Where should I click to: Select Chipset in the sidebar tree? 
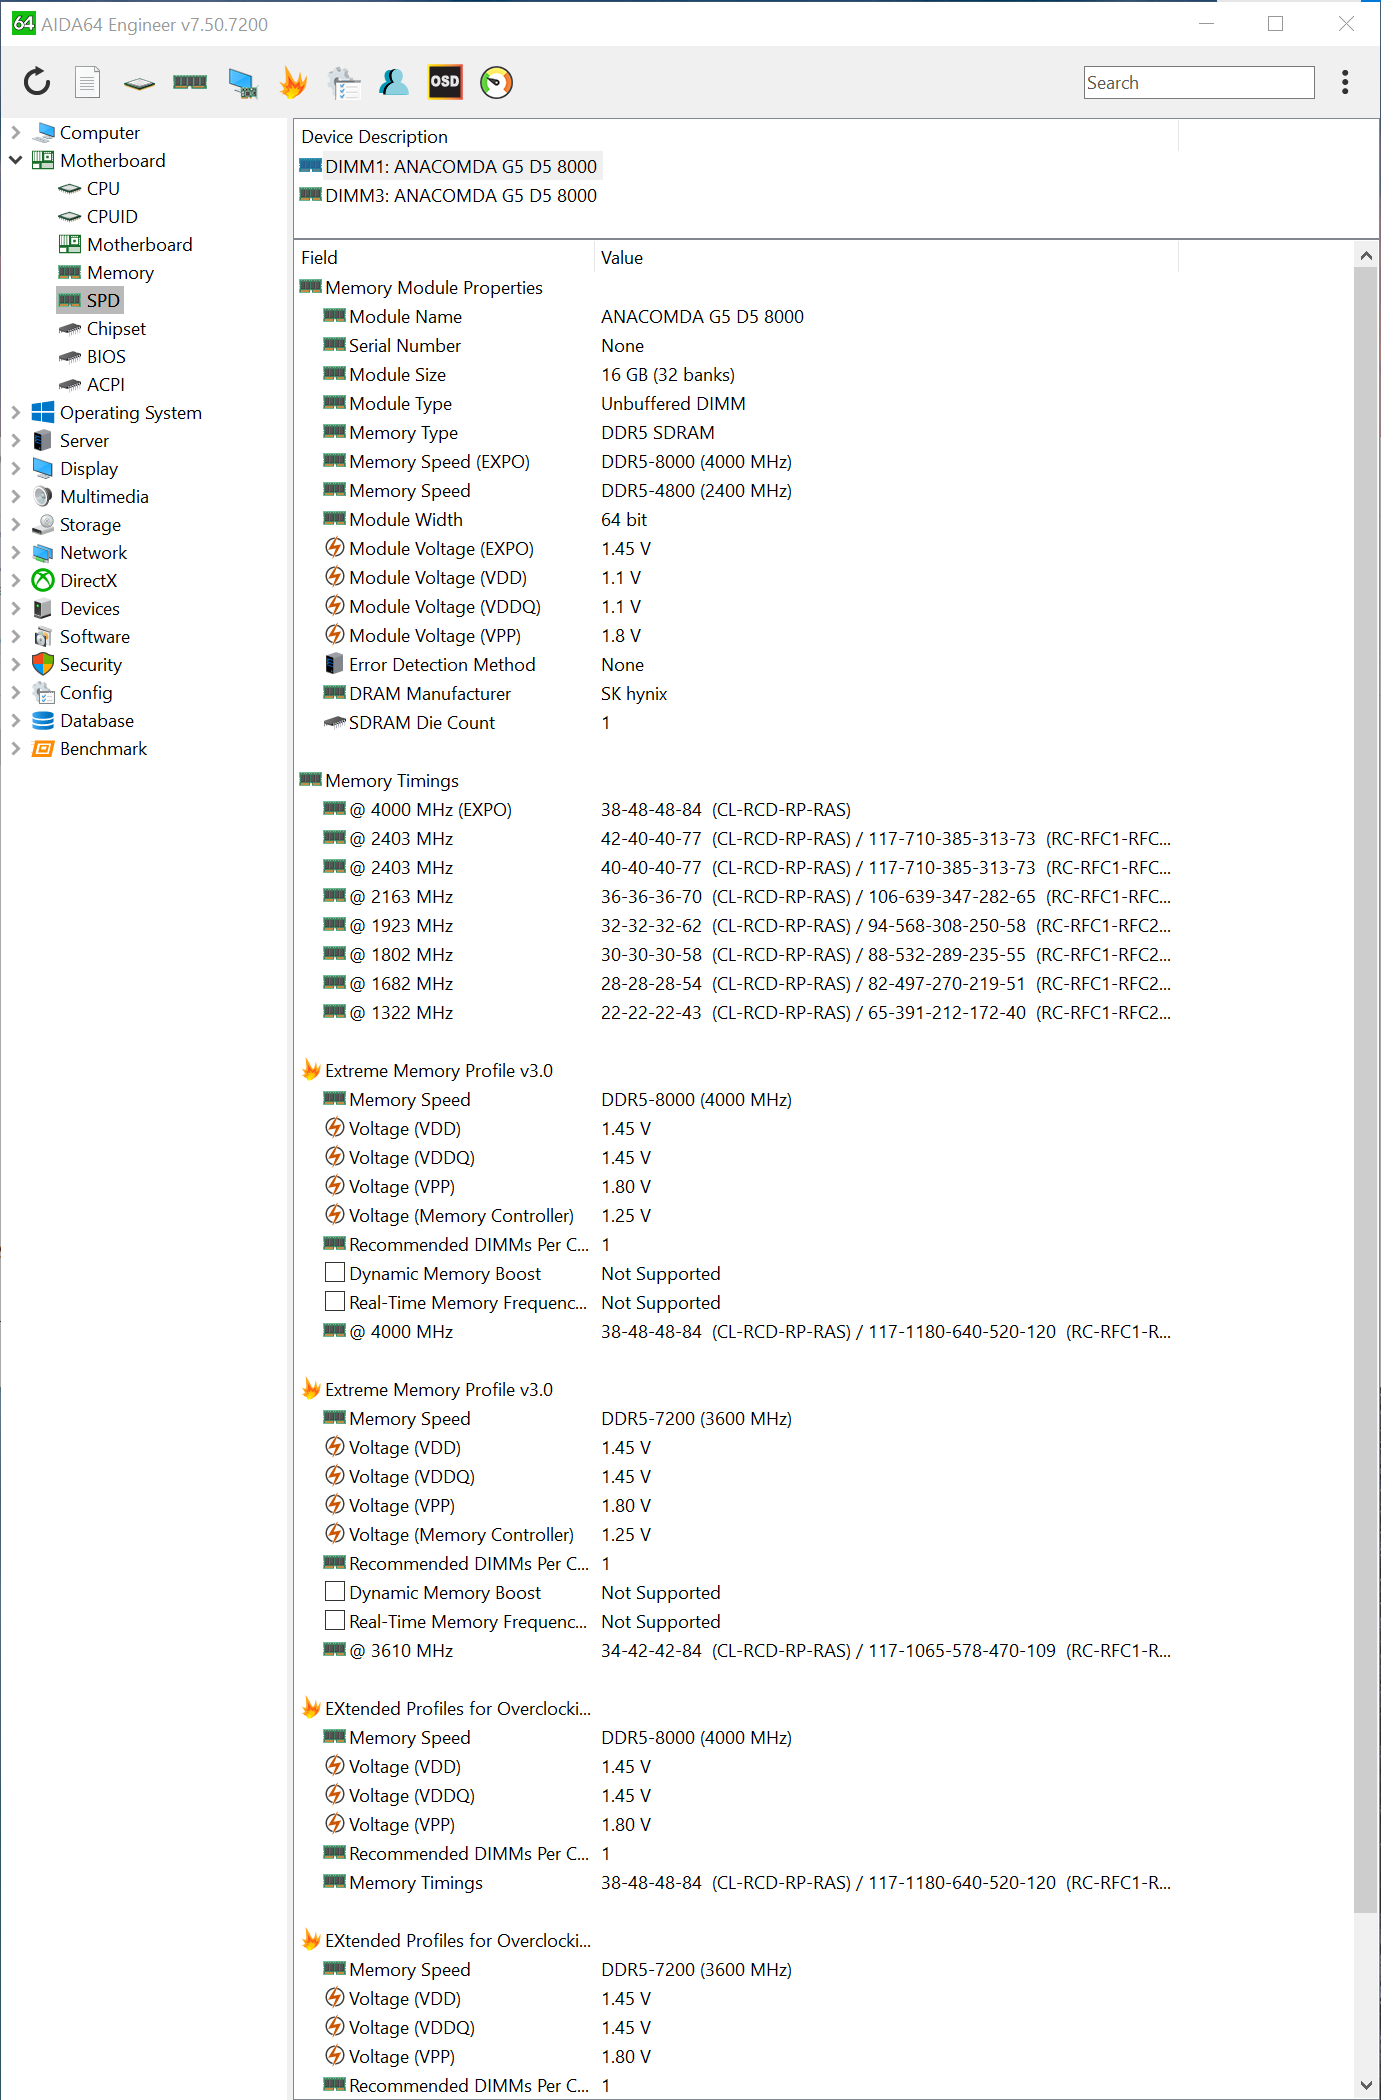pyautogui.click(x=116, y=328)
